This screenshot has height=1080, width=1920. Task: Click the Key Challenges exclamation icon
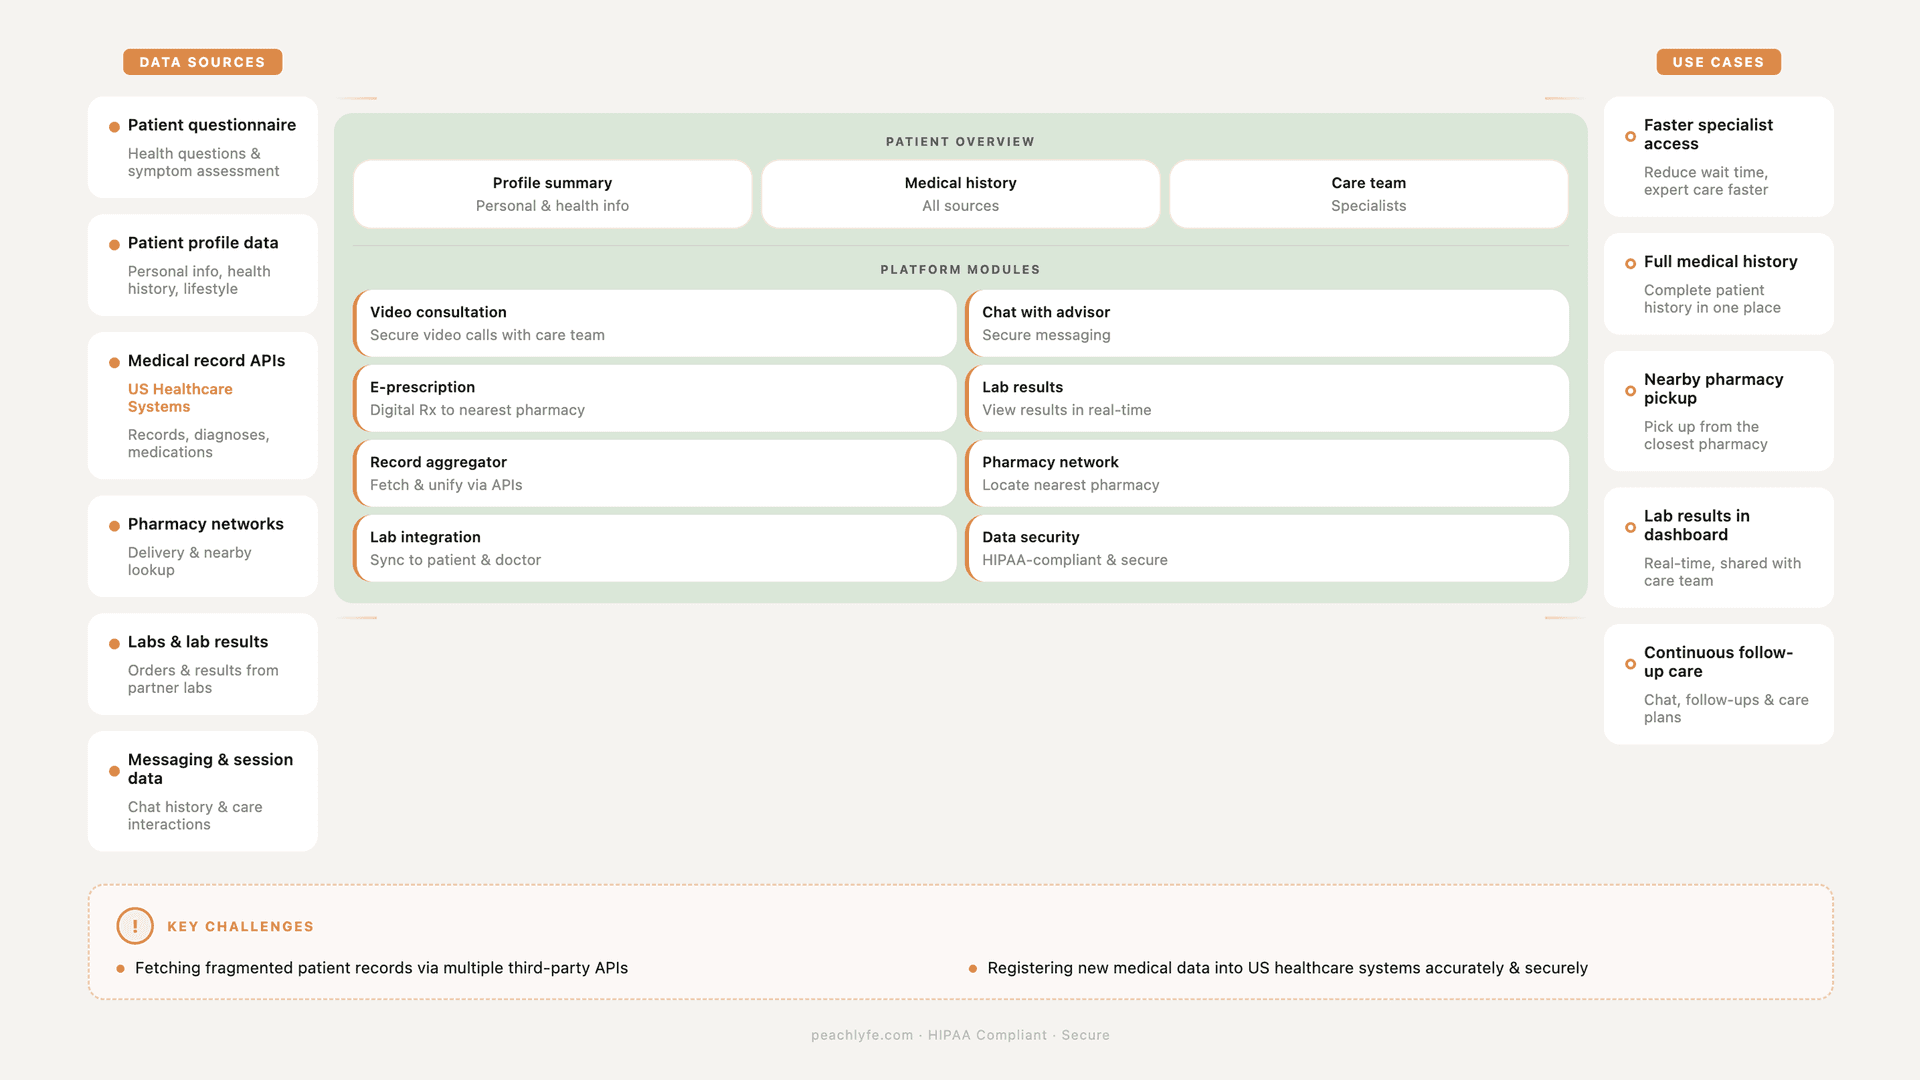pos(135,926)
